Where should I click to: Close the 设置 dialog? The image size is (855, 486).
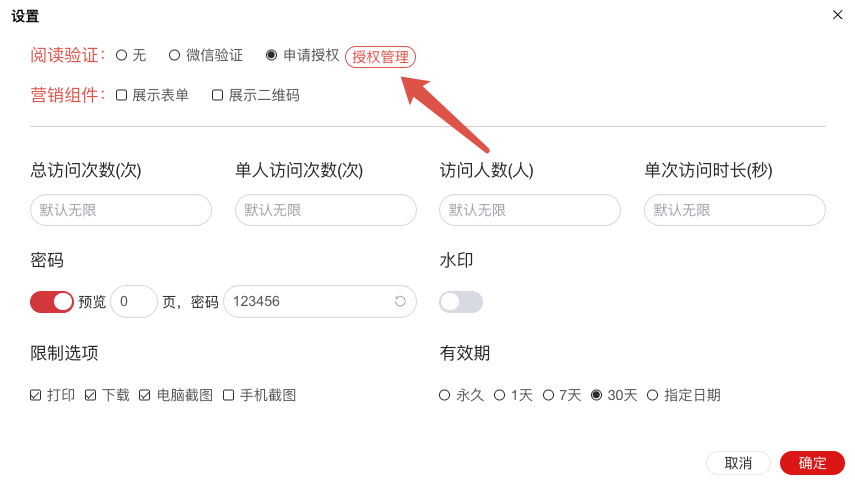[837, 15]
